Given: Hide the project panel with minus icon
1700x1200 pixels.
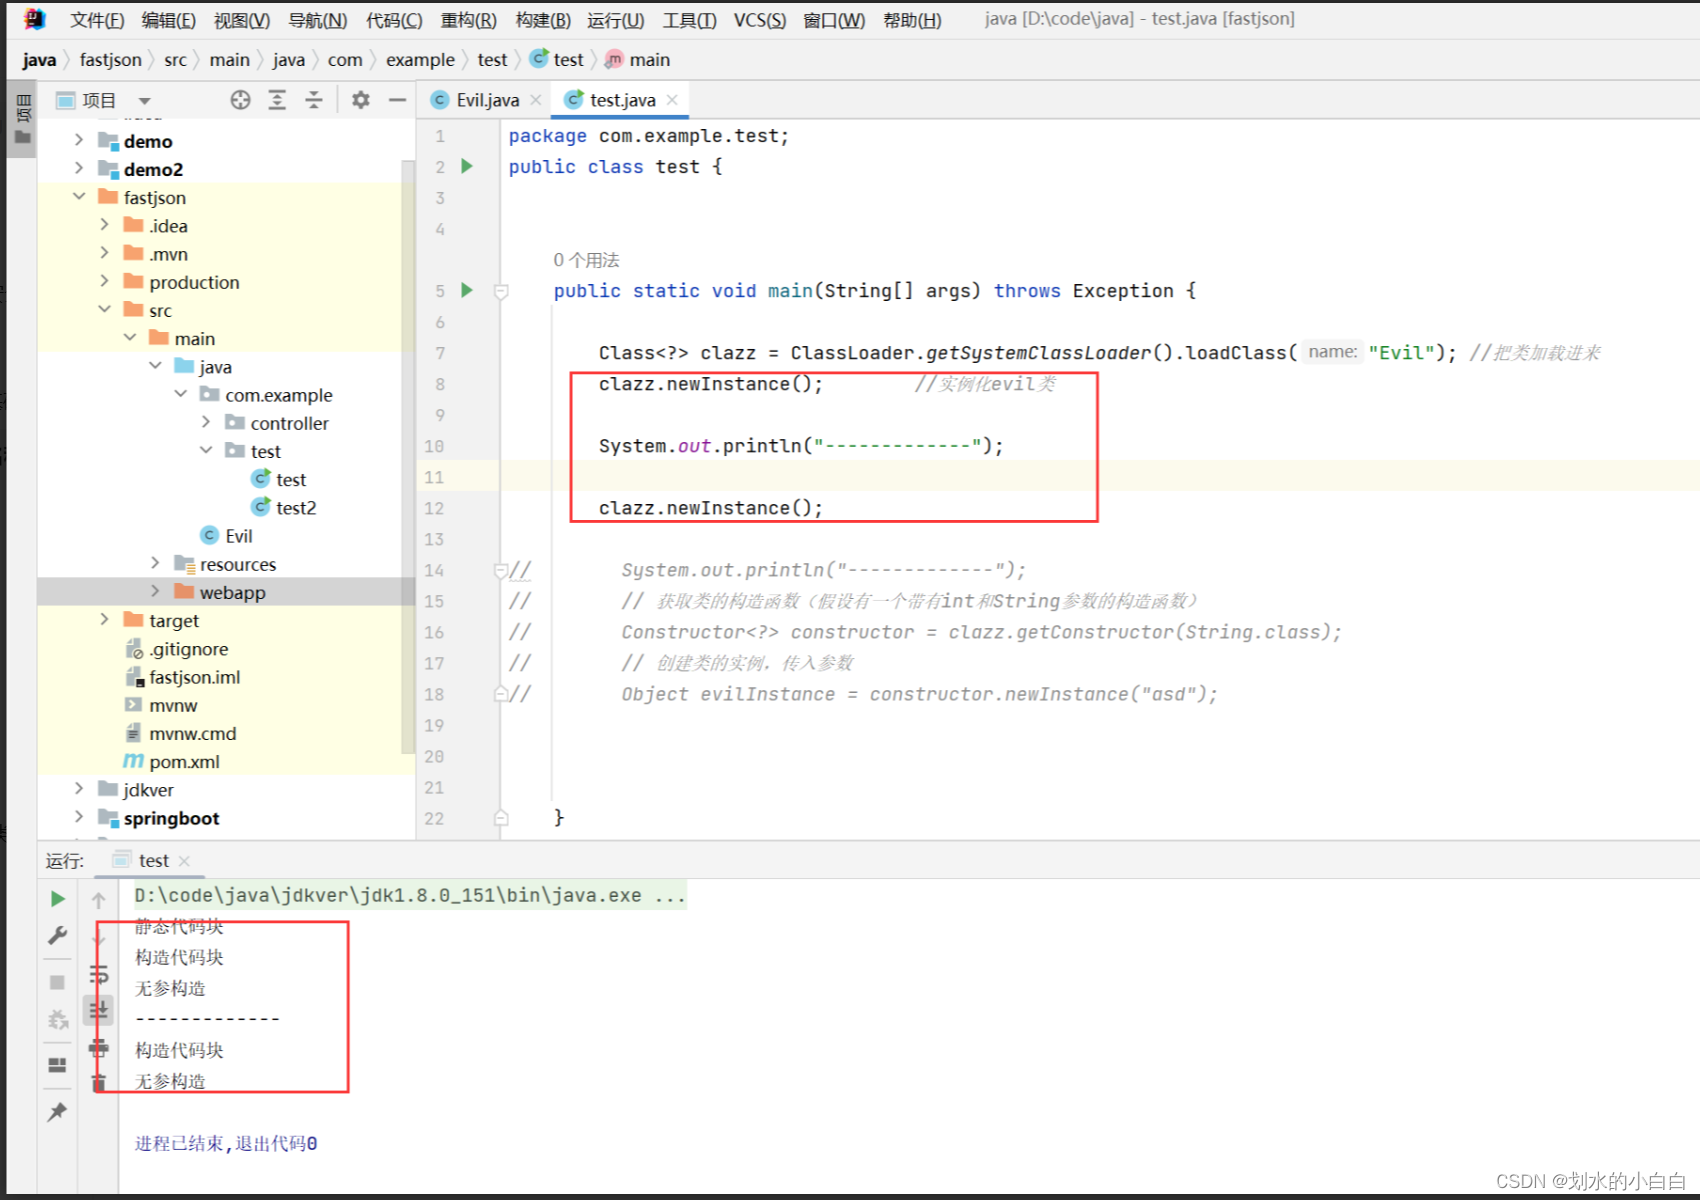Looking at the screenshot, I should point(397,100).
